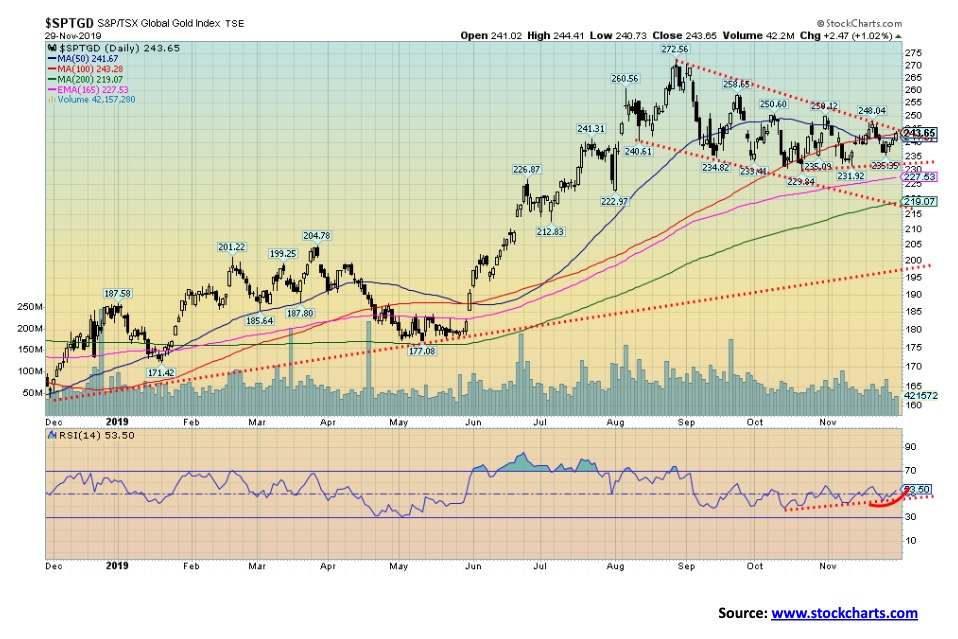Click the 219.07 MA axis tag
The height and width of the screenshot is (639, 958).
pos(920,201)
